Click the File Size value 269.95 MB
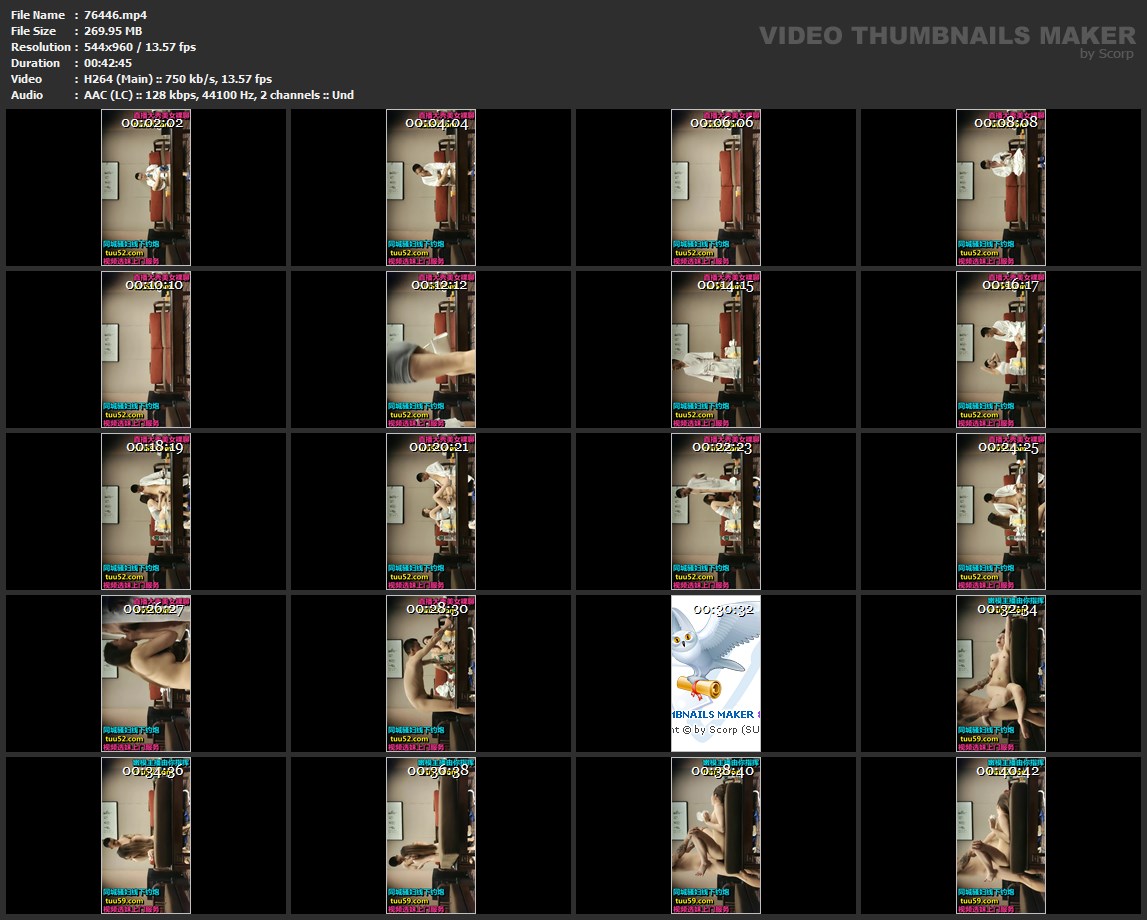 click(113, 31)
